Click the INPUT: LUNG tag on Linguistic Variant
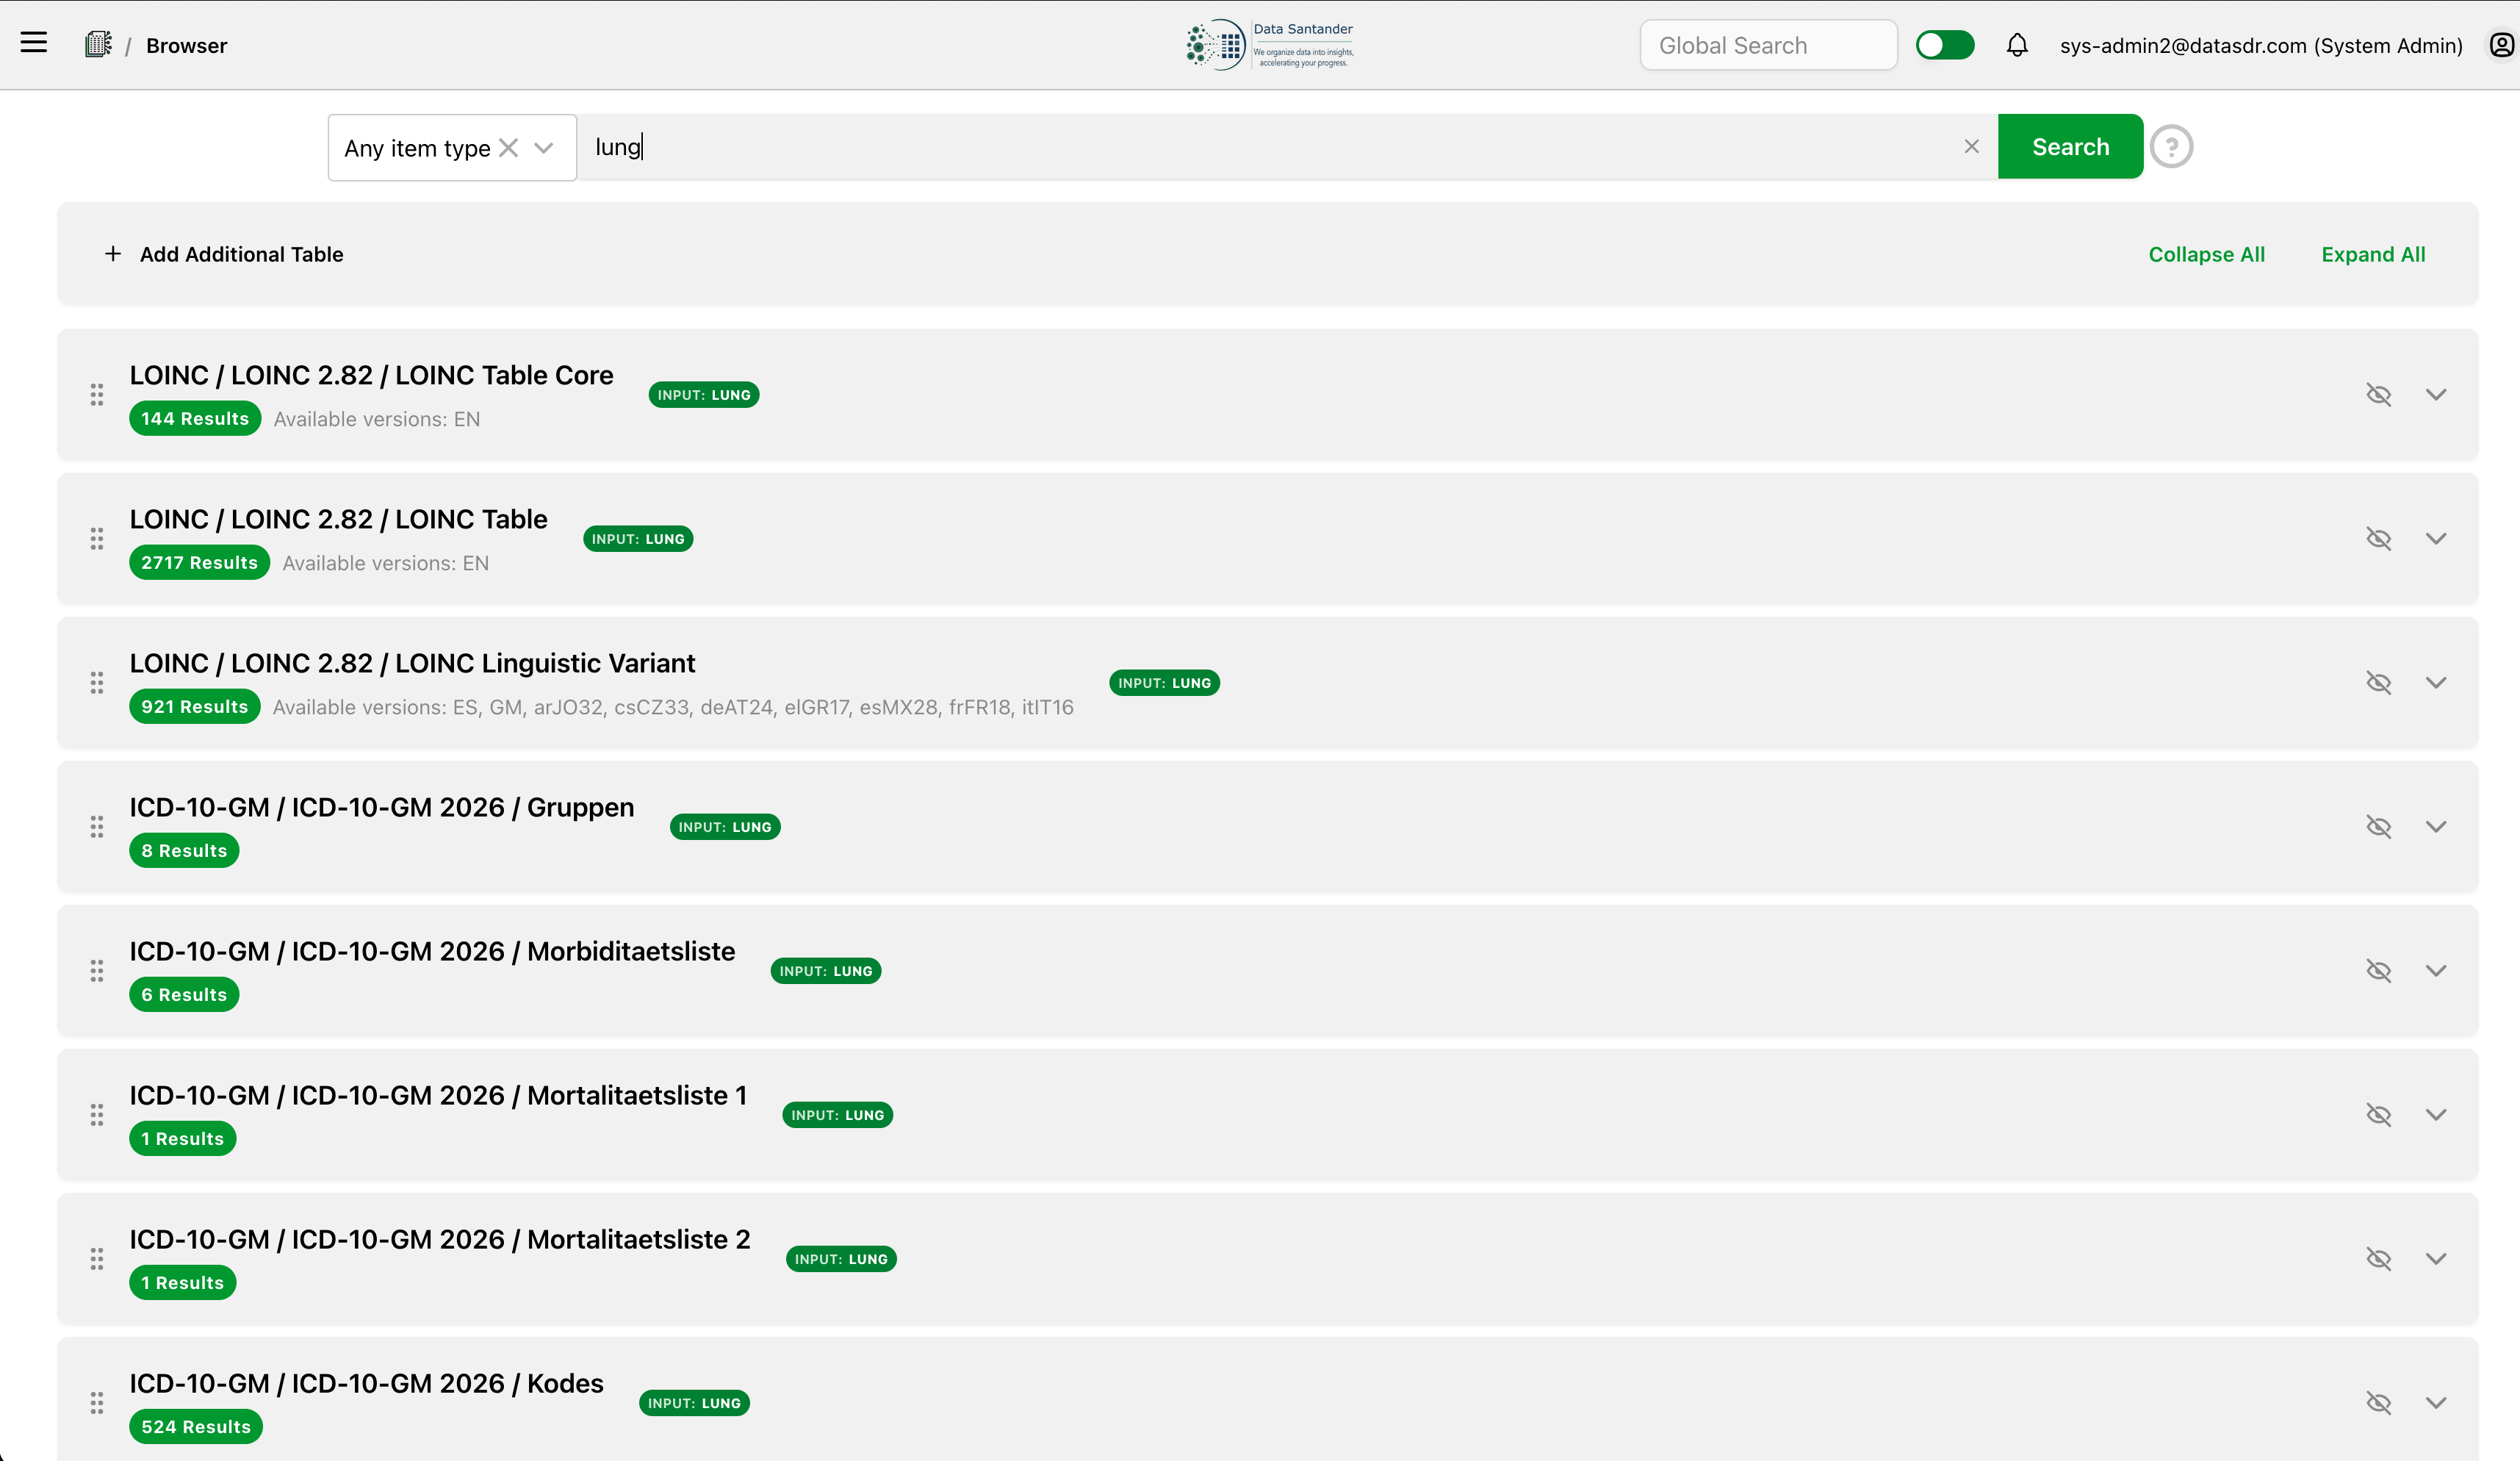Viewport: 2520px width, 1461px height. (x=1164, y=683)
